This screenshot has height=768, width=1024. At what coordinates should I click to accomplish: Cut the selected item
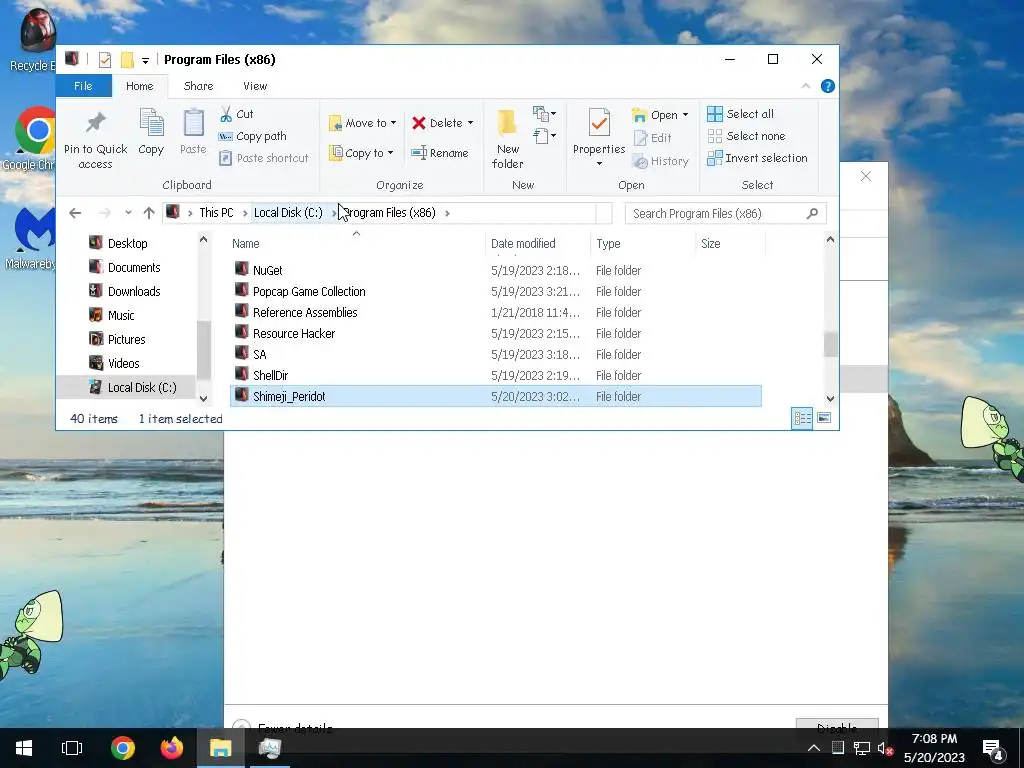pyautogui.click(x=236, y=114)
